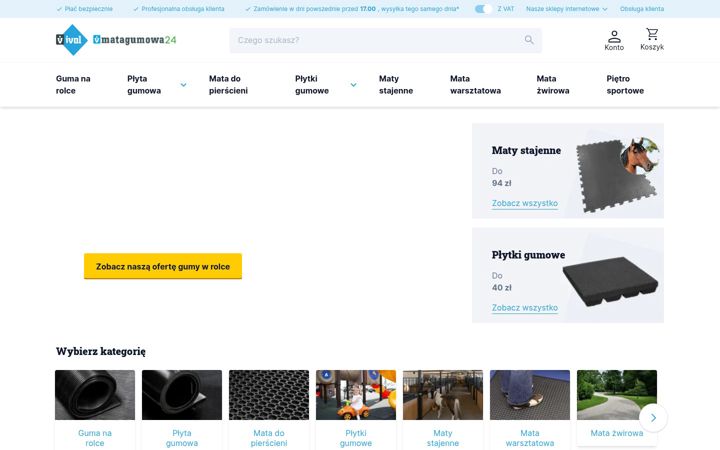
Task: Click the Maty stajenne banner heading
Action: pos(526,150)
